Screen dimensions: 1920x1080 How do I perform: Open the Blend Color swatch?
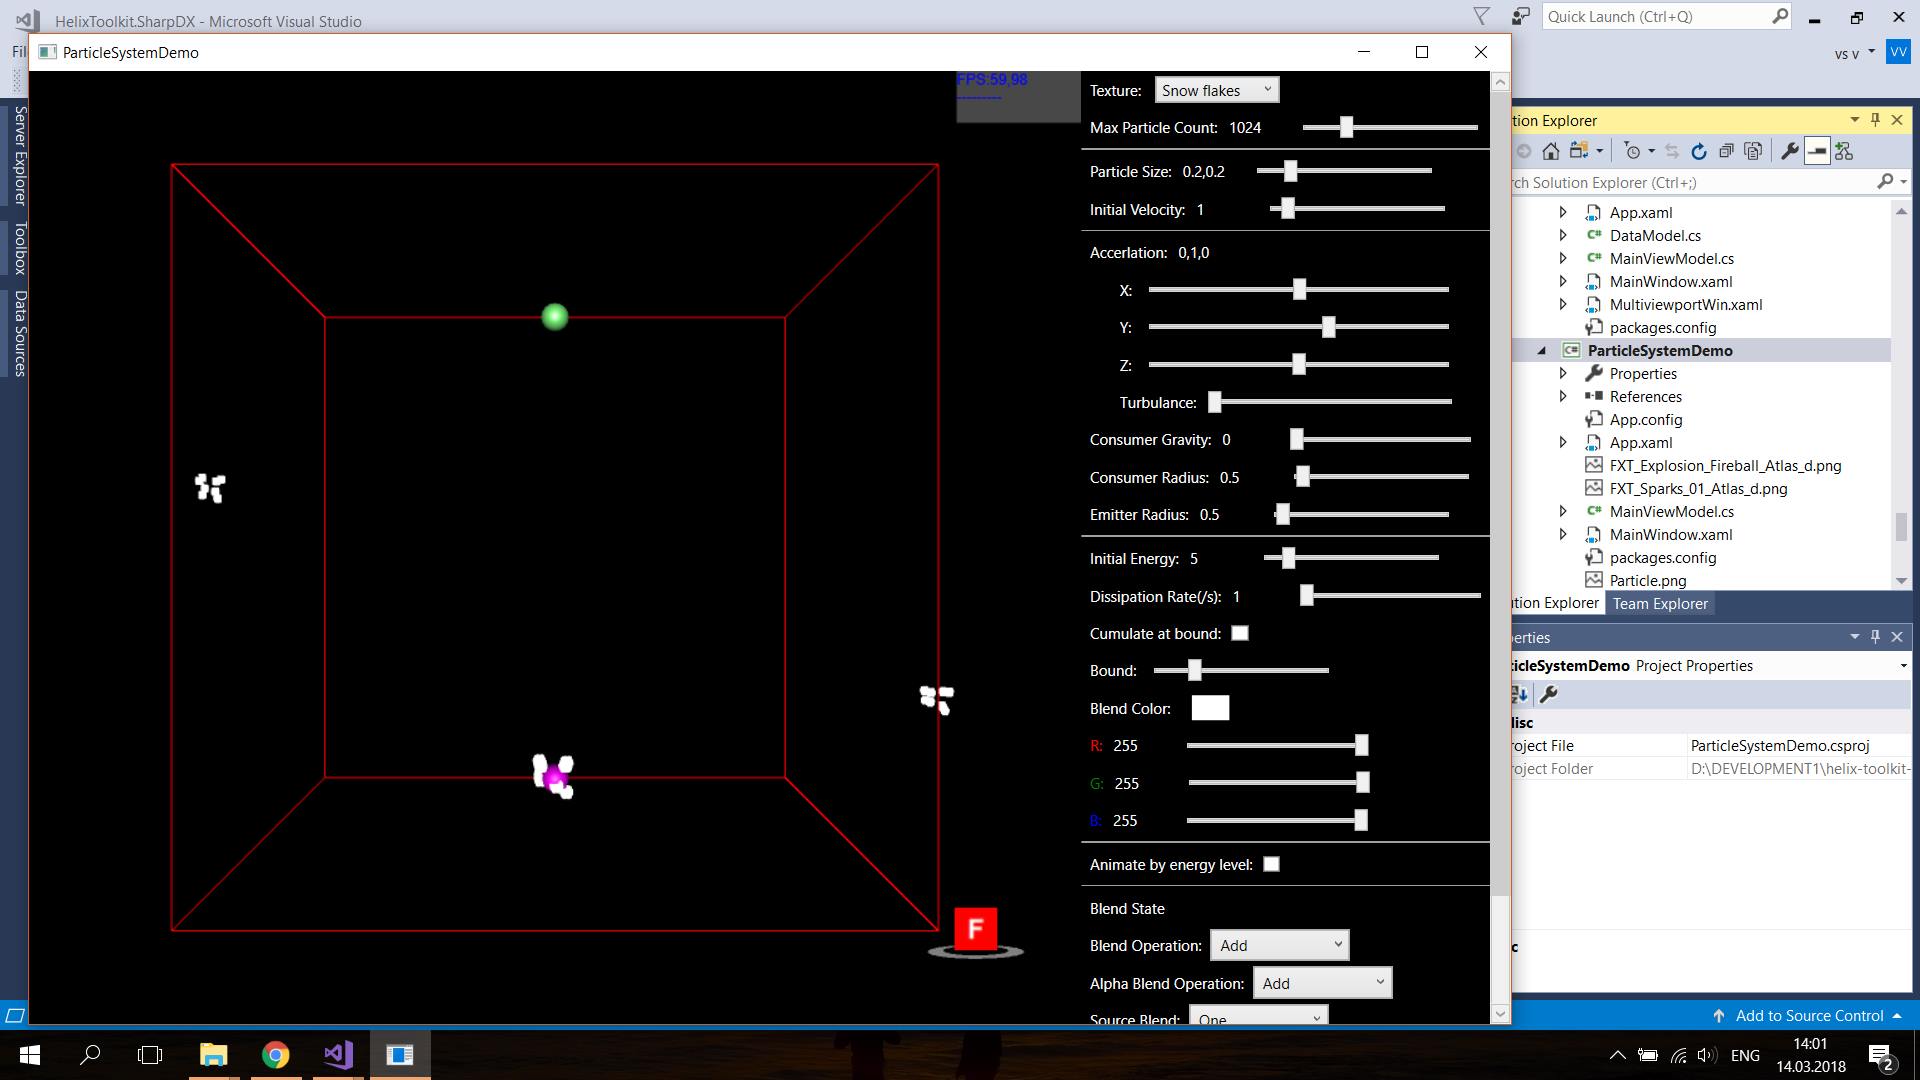tap(1210, 707)
